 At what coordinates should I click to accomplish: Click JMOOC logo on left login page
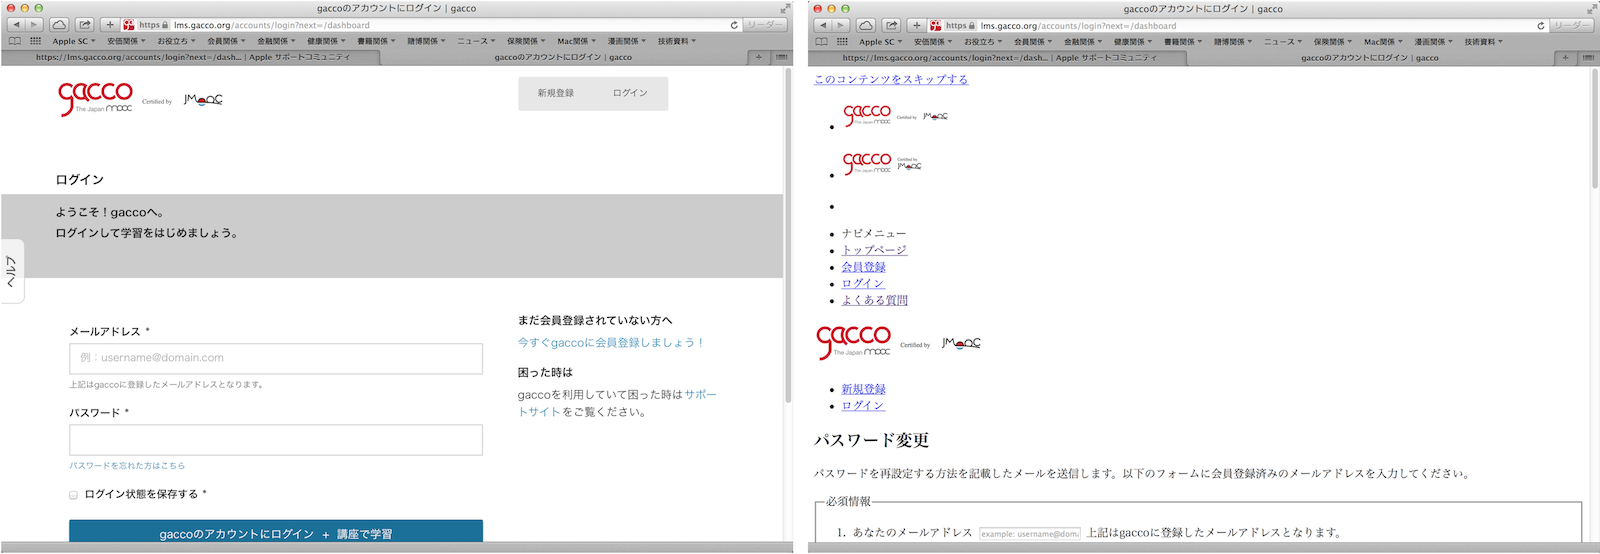coord(203,100)
